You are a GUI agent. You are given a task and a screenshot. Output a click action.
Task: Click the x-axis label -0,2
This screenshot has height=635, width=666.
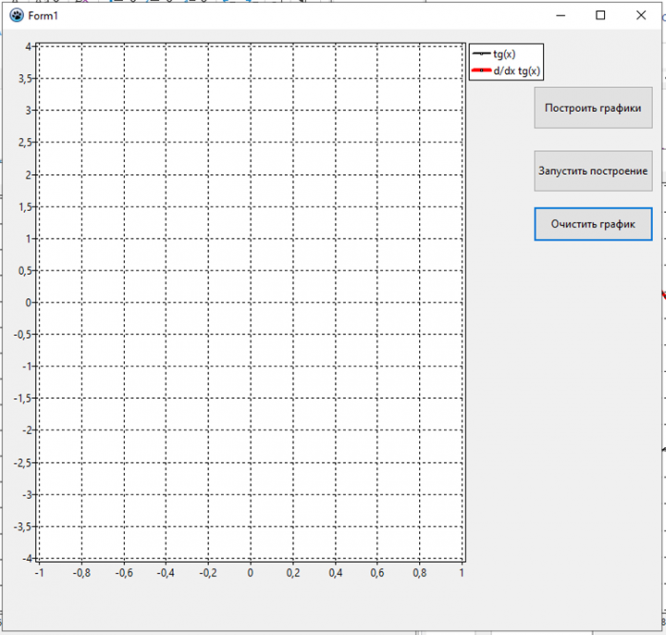coord(208,573)
